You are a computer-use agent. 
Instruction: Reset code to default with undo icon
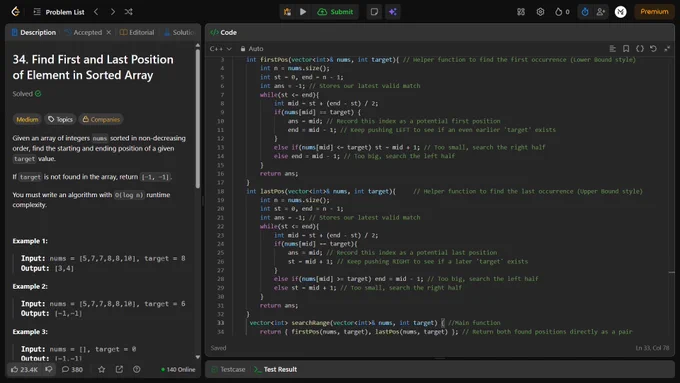(653, 49)
